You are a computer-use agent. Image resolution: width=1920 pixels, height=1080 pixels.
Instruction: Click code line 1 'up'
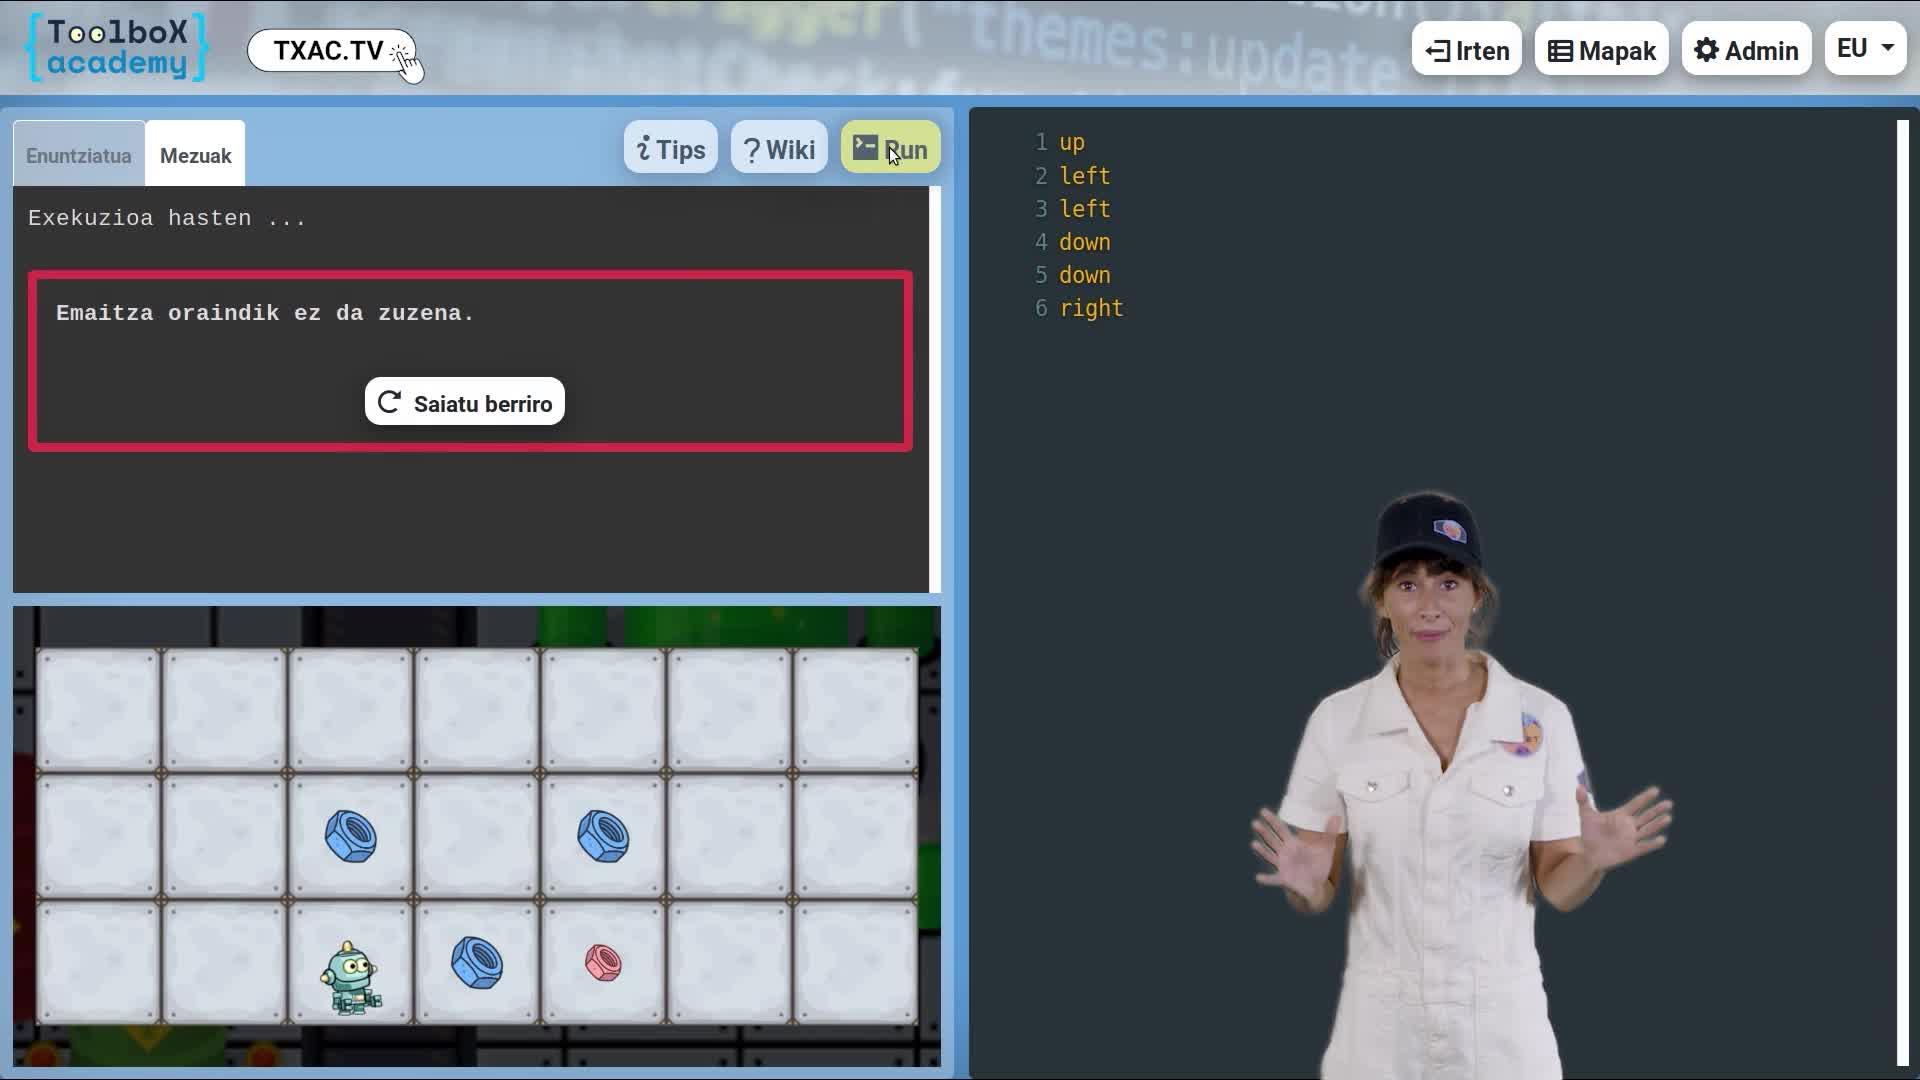(1072, 142)
